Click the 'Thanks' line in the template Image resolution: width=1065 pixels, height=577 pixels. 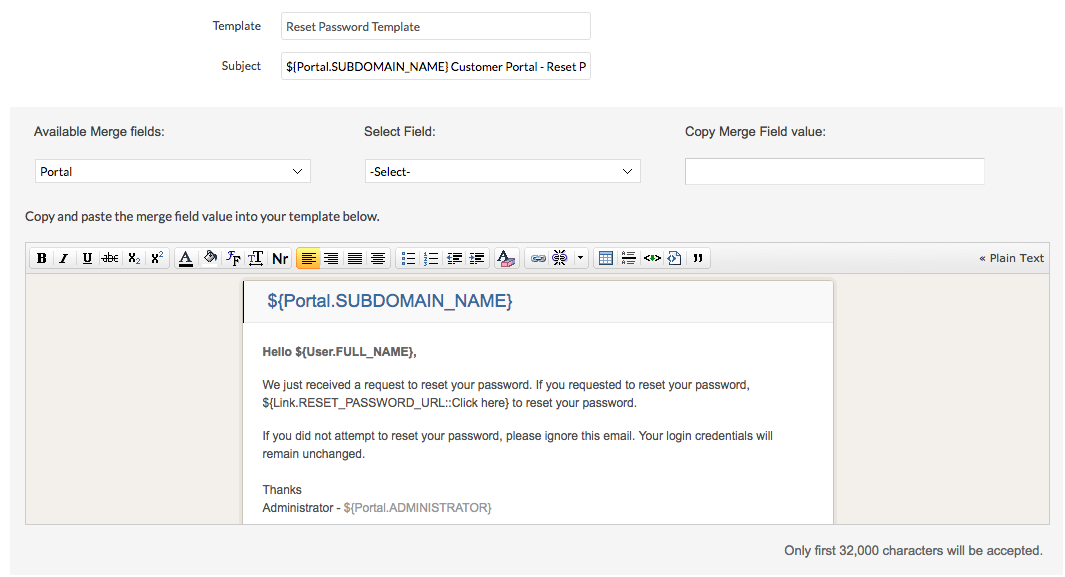(282, 489)
